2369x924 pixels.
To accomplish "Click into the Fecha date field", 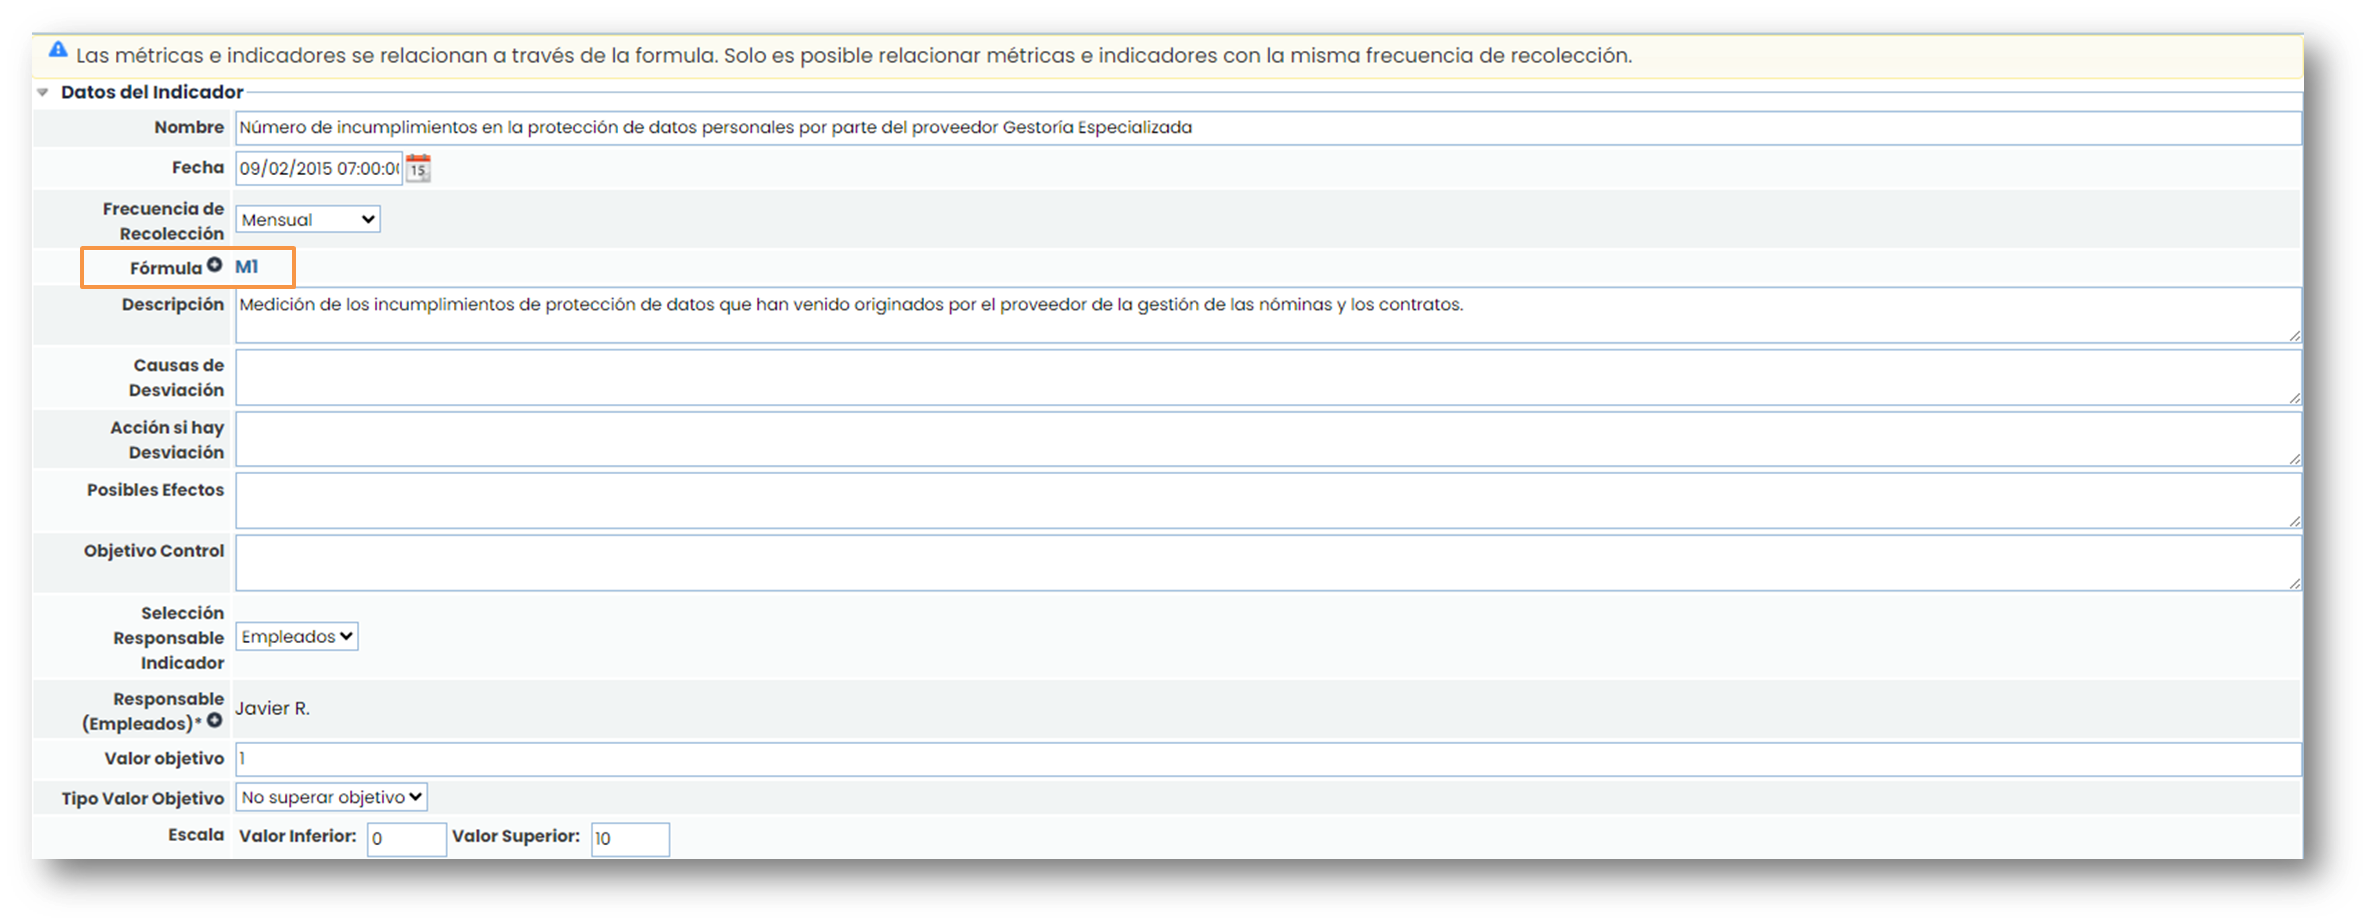I will pos(318,168).
